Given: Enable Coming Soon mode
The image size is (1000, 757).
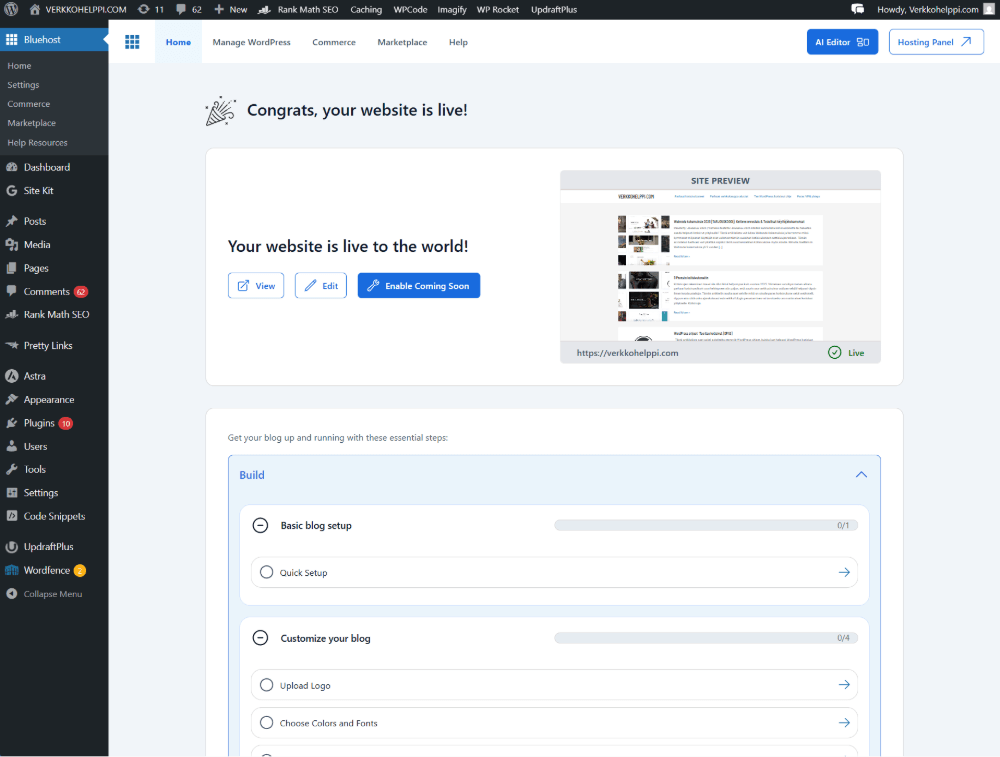Looking at the screenshot, I should click(418, 285).
